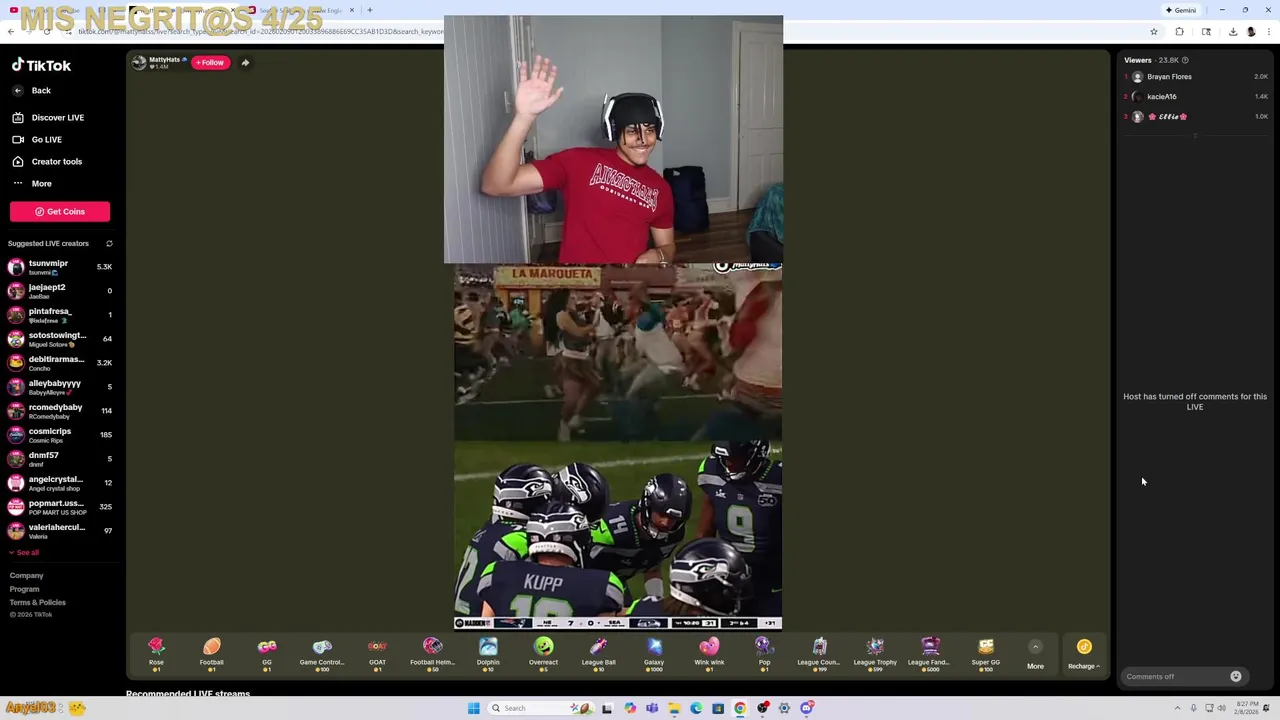
Task: Open the Program footer link
Action: click(x=24, y=589)
